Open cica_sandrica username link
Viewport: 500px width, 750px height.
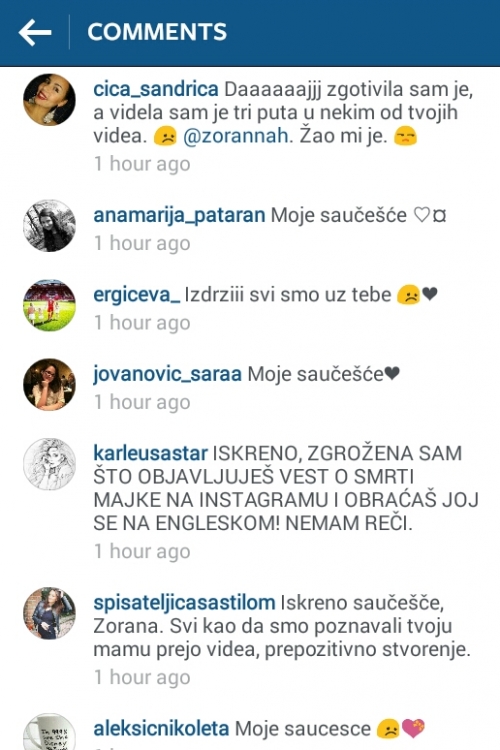156,89
